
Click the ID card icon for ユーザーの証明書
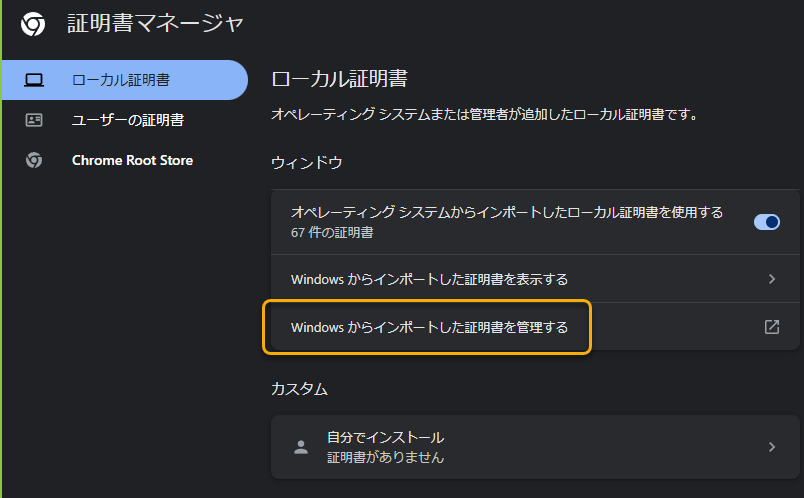pyautogui.click(x=34, y=120)
